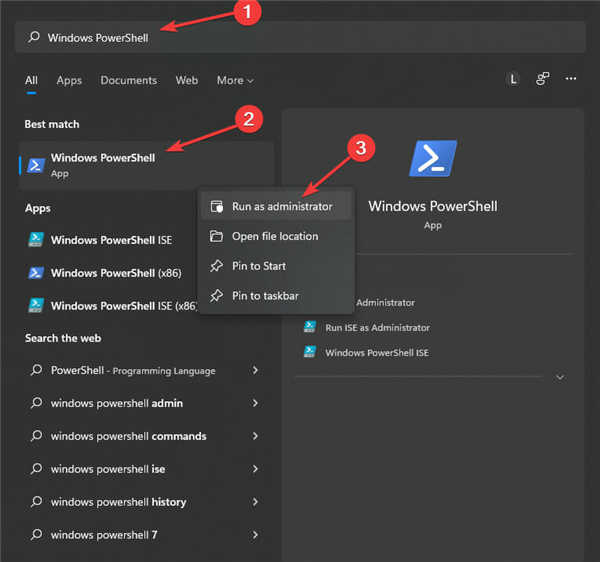The image size is (600, 562).
Task: Expand the windows powershell admin suggestion arrow
Action: coord(256,404)
